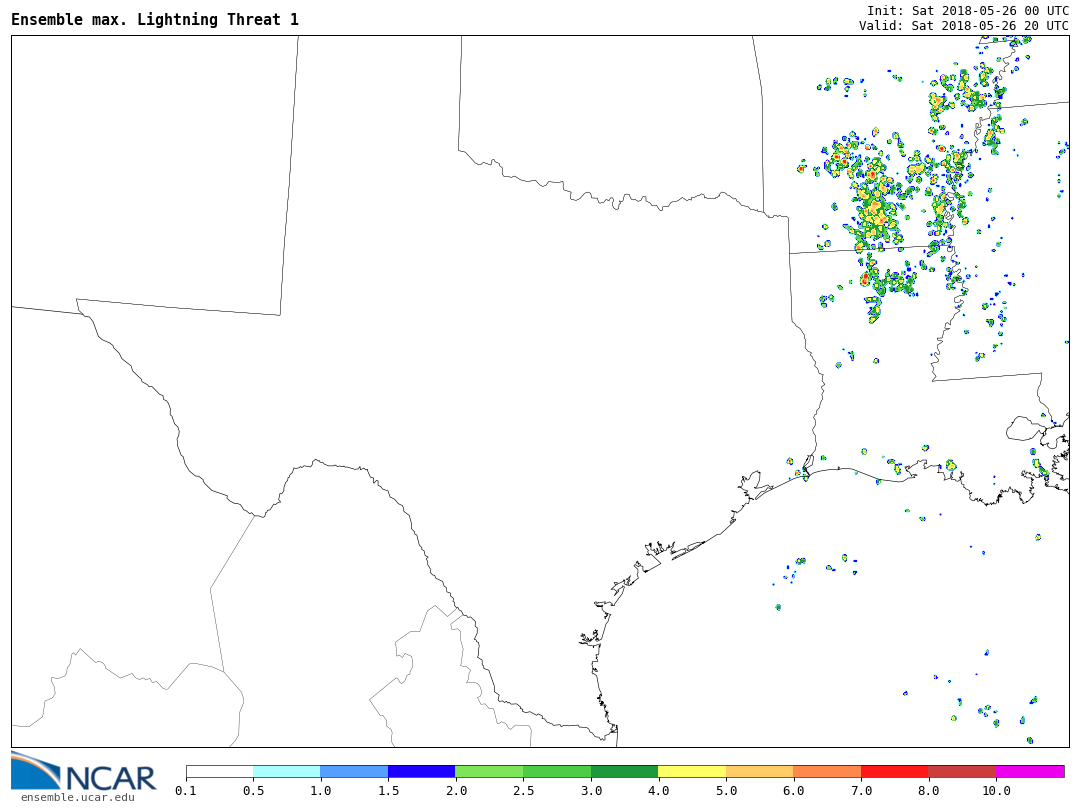Click the 2.0 tick label on the legend
The height and width of the screenshot is (810, 1080).
pos(456,791)
